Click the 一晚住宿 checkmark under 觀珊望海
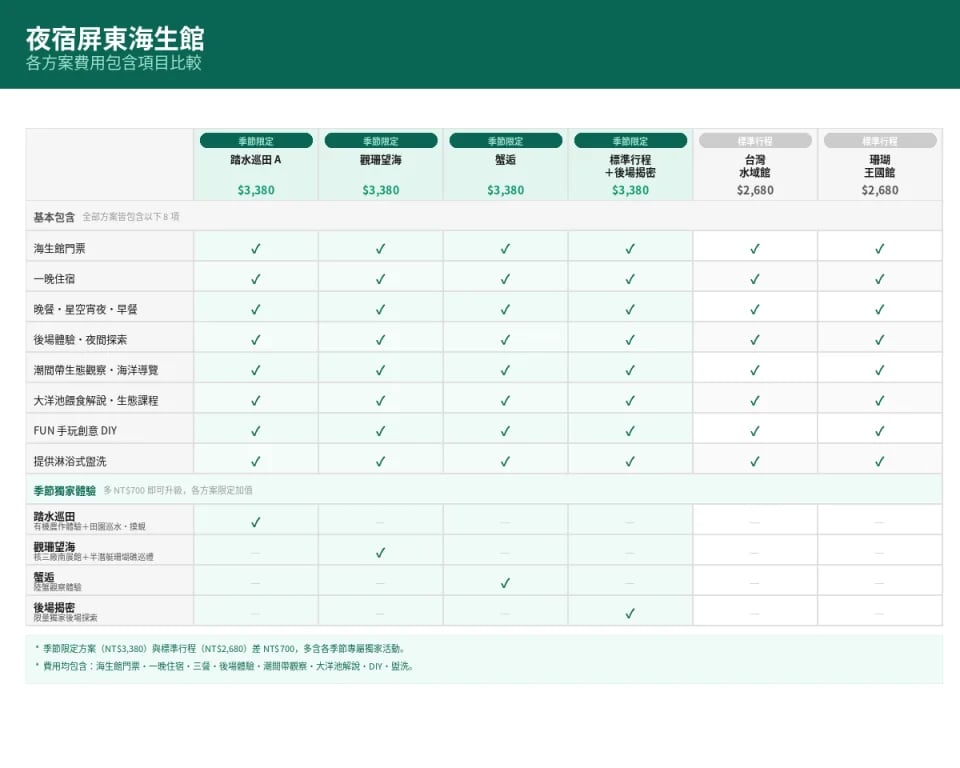This screenshot has height=768, width=960. (x=381, y=279)
